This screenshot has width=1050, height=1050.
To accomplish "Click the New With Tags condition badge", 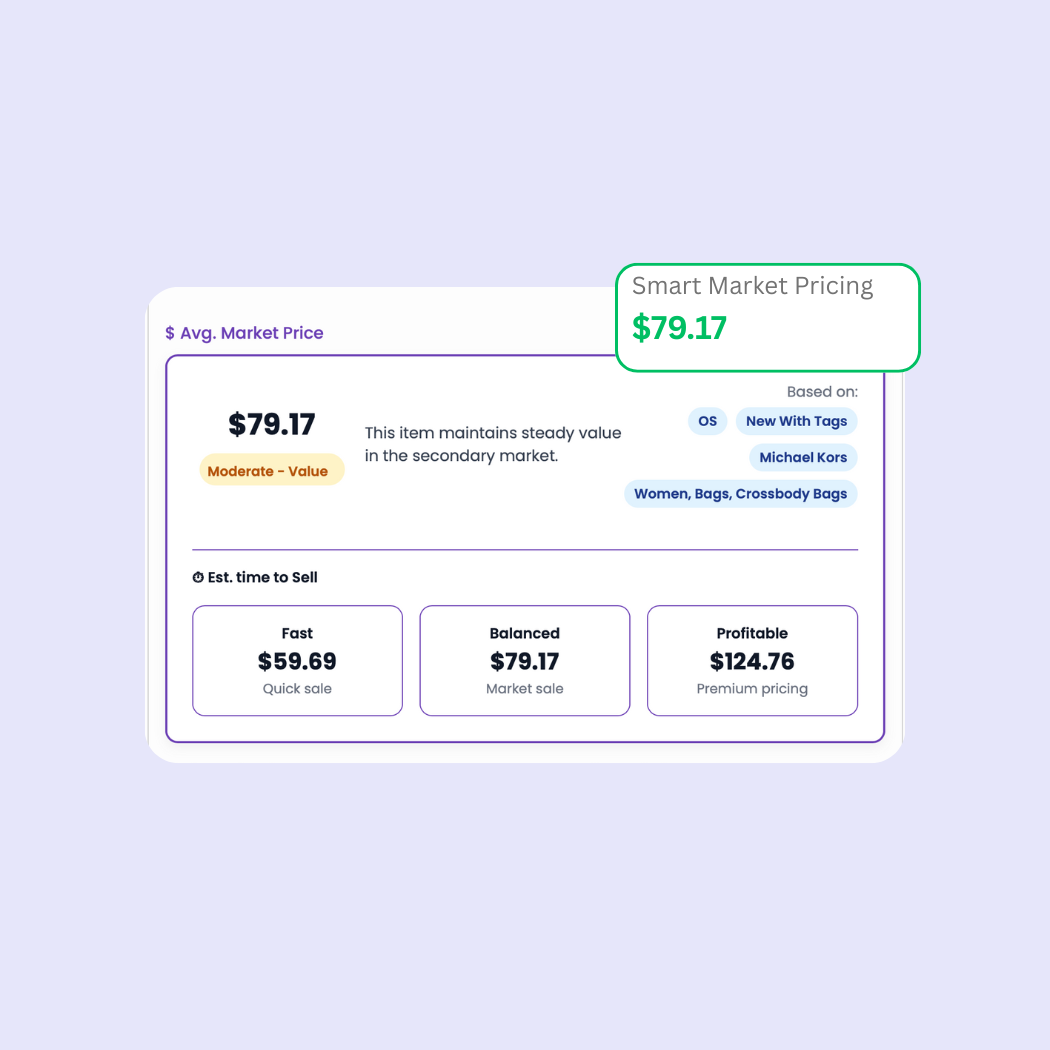I will pos(796,421).
